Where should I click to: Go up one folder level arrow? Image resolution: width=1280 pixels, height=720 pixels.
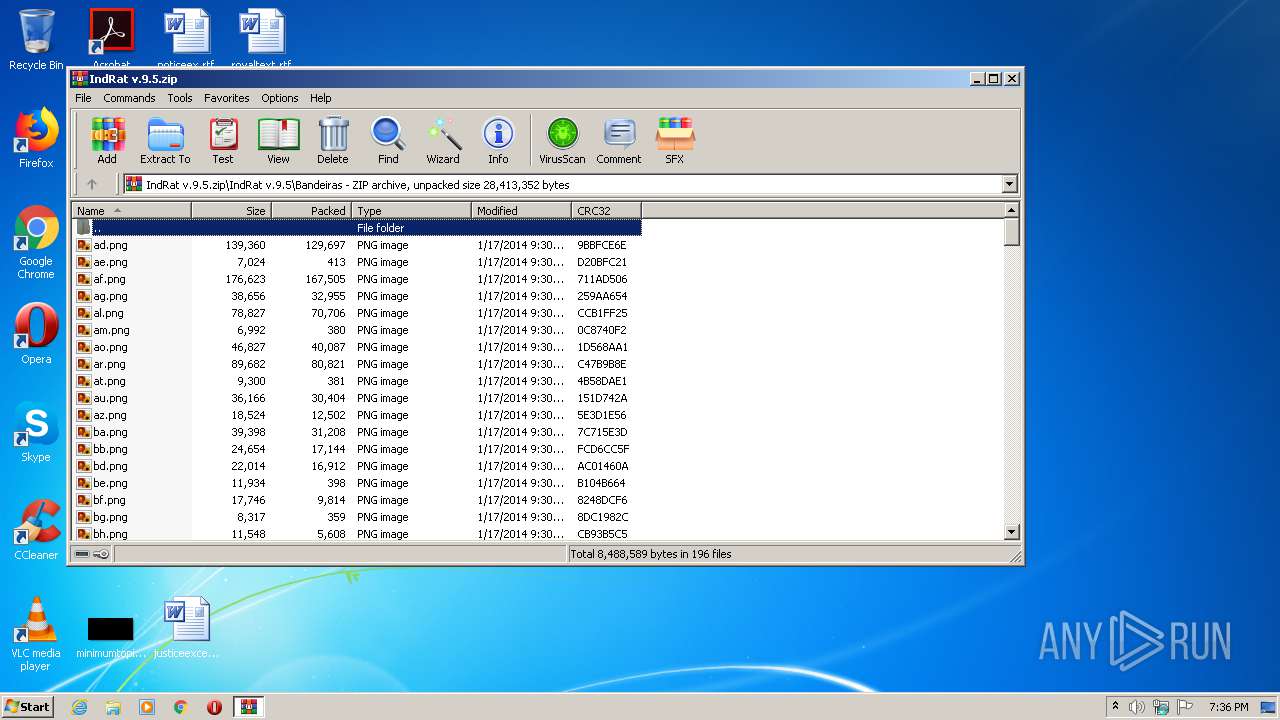(92, 184)
